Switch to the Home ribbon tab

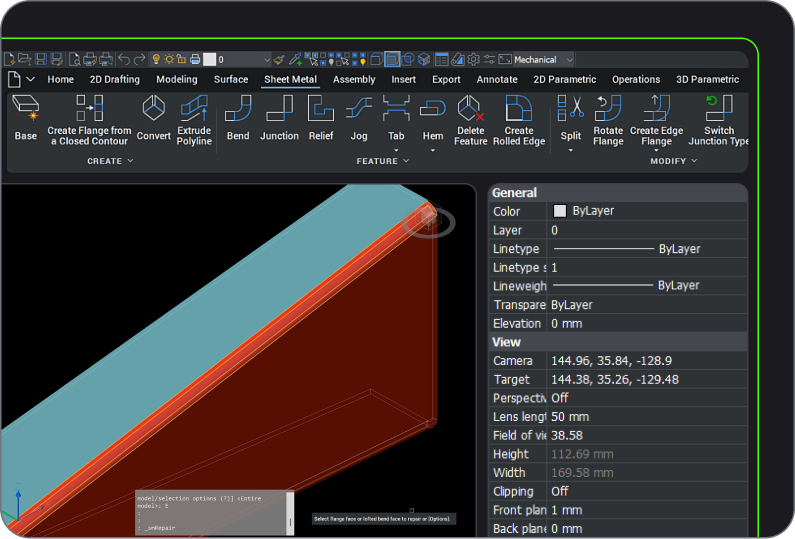(x=60, y=80)
